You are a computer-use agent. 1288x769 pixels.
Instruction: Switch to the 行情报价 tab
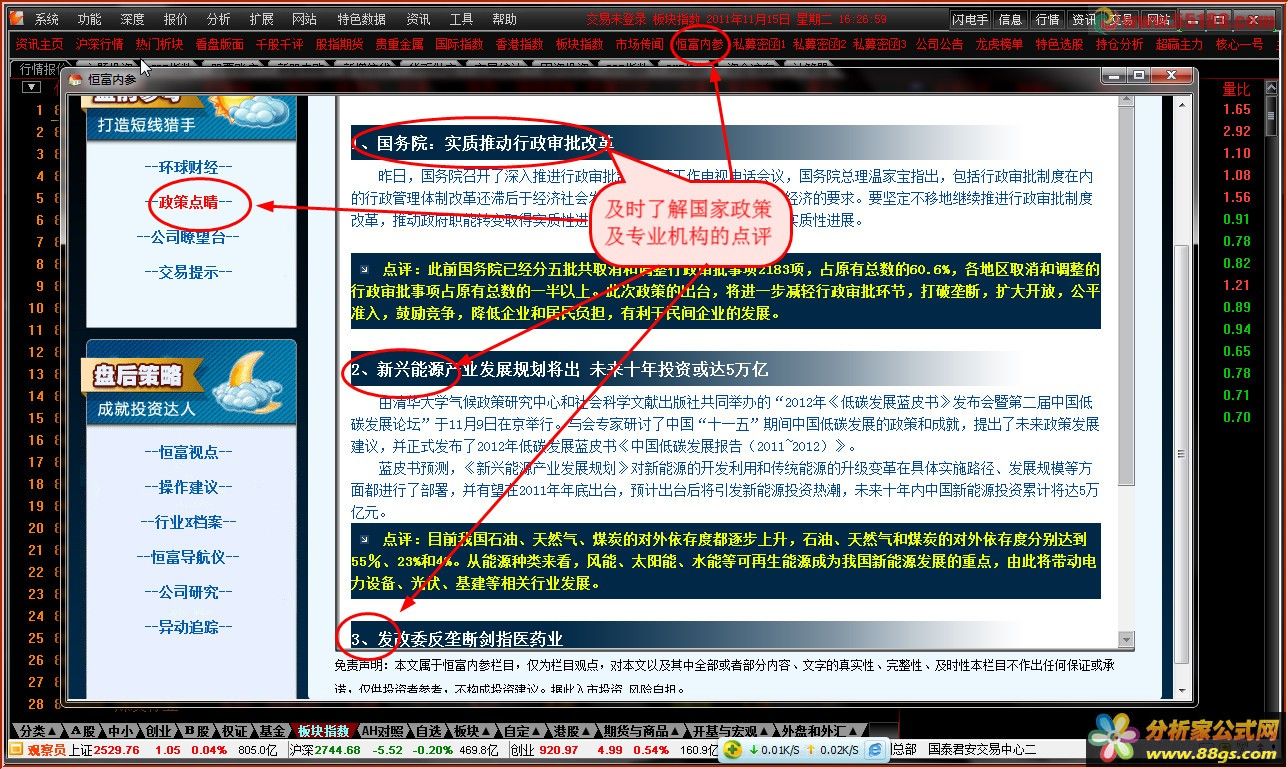(40, 69)
